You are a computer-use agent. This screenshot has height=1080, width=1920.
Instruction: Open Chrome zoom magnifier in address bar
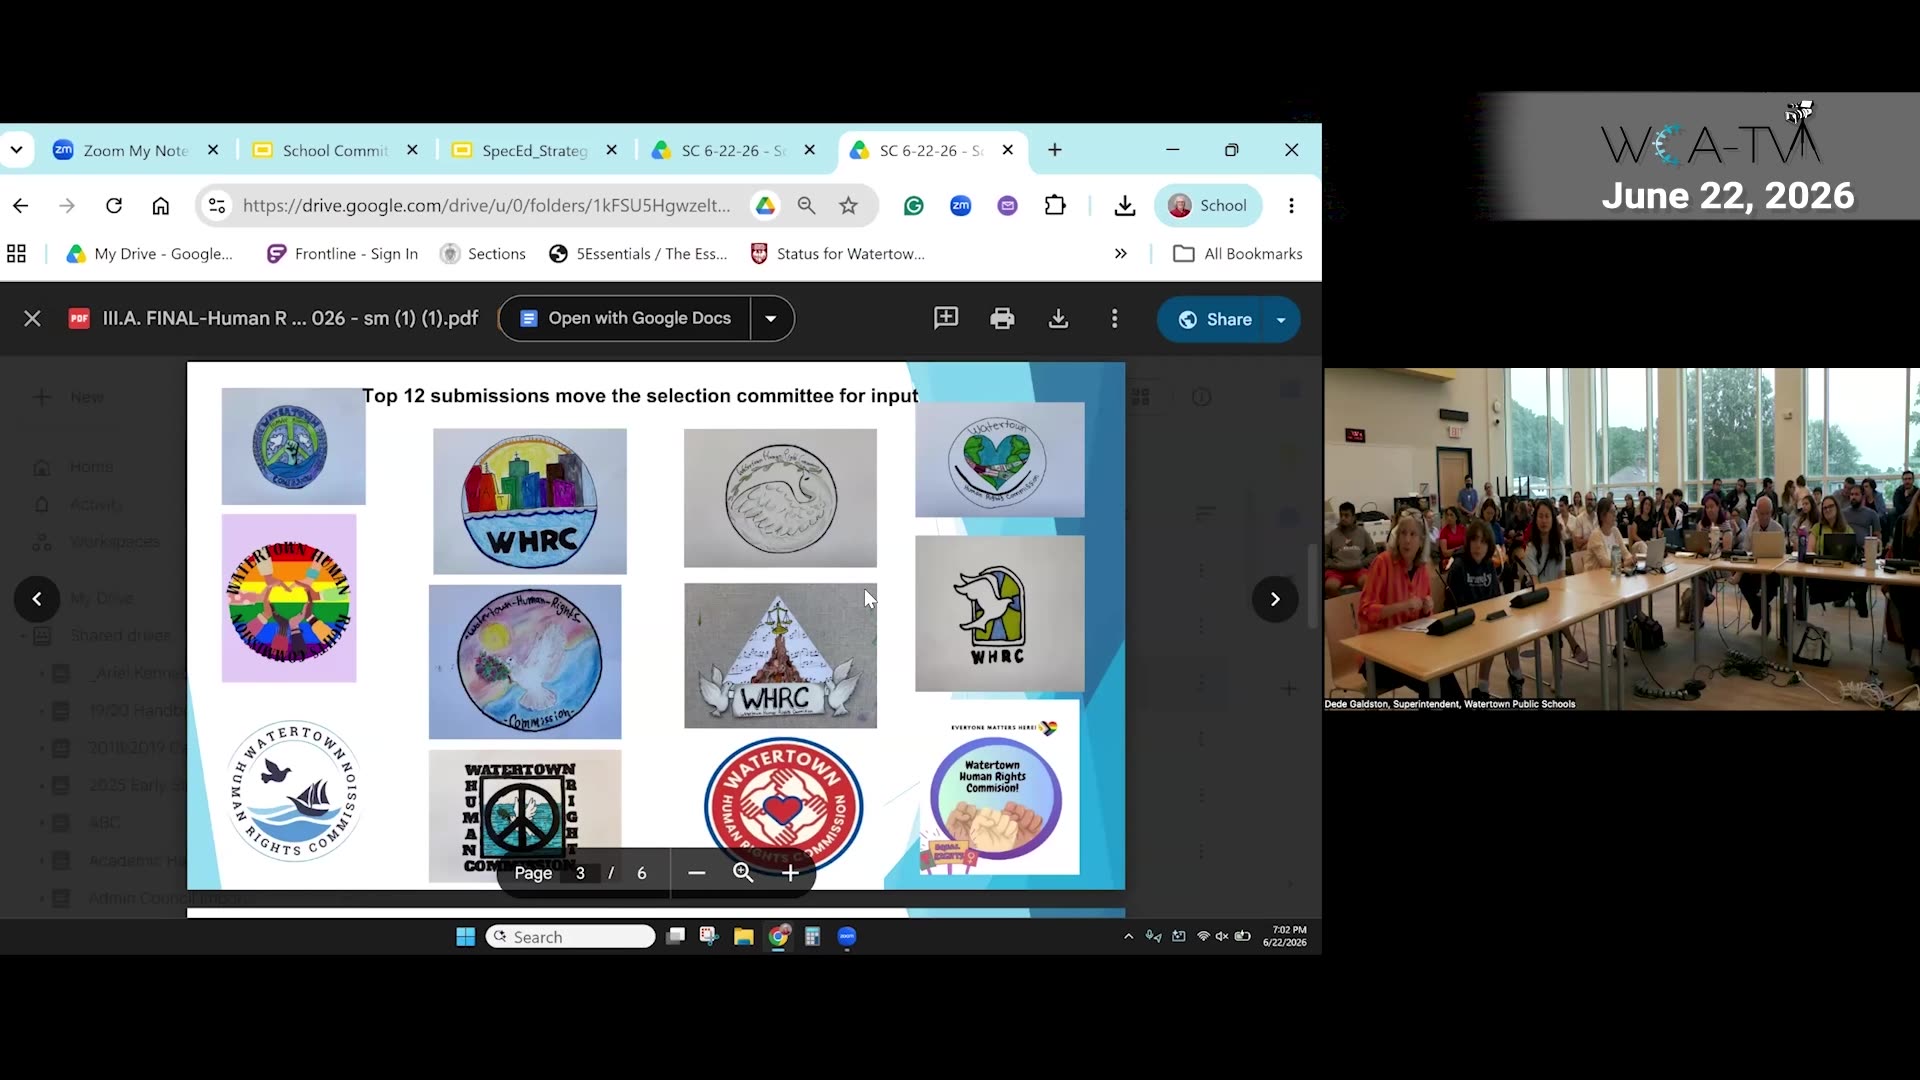point(806,205)
